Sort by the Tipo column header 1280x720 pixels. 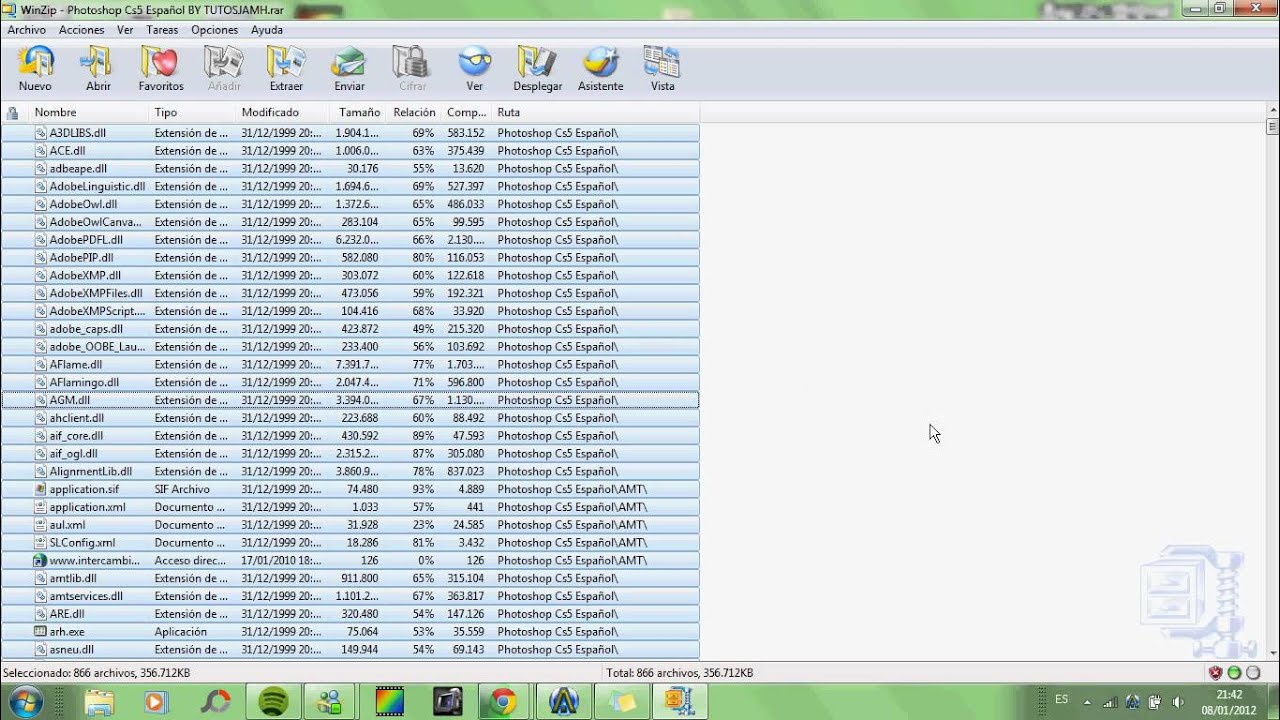click(x=192, y=113)
